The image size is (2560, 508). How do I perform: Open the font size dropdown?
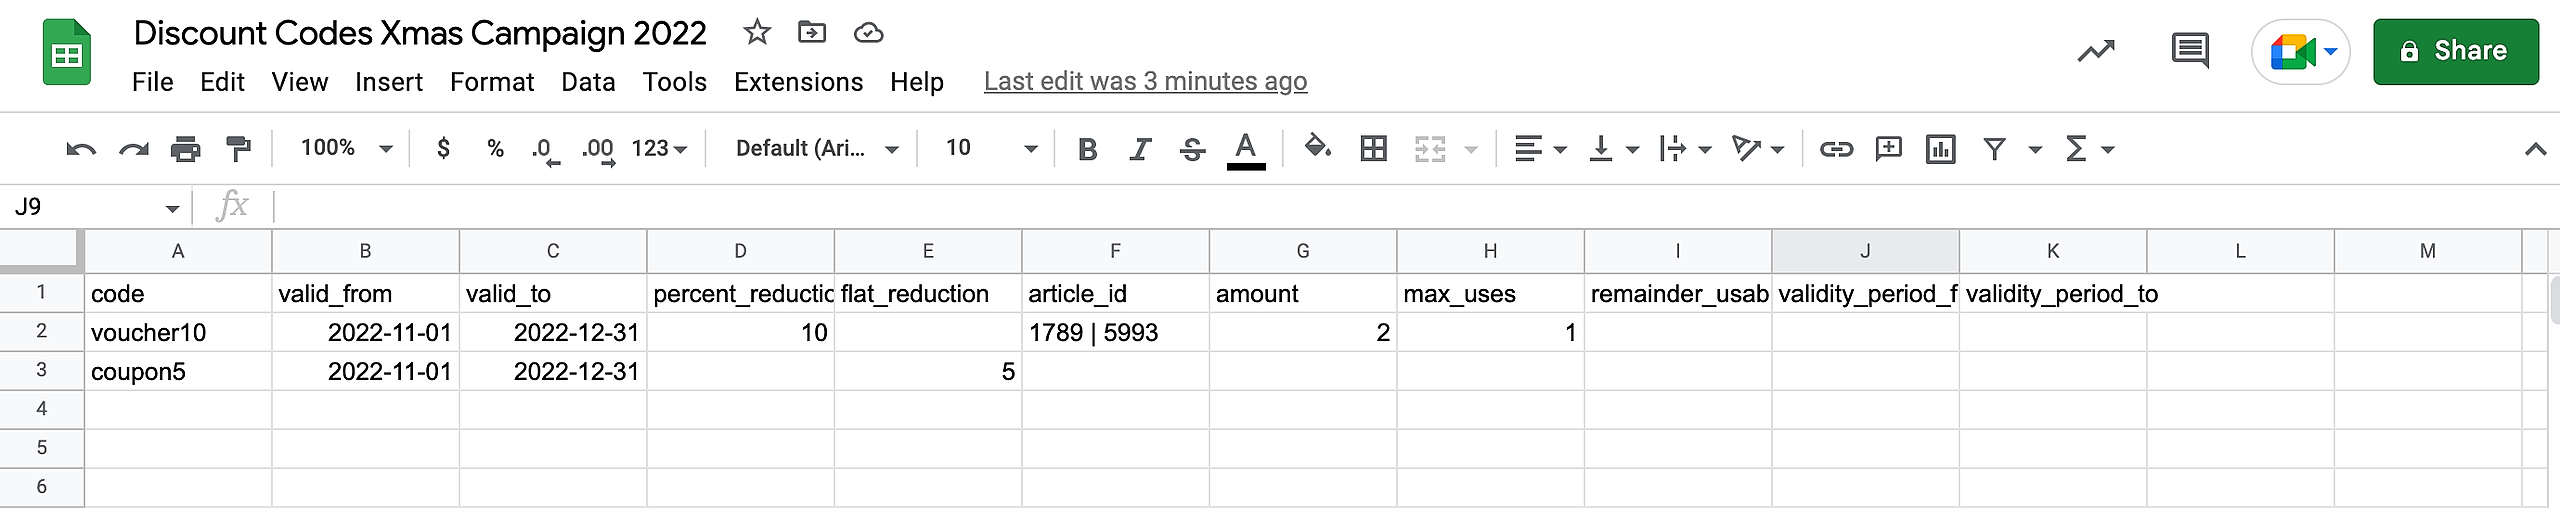click(x=990, y=149)
